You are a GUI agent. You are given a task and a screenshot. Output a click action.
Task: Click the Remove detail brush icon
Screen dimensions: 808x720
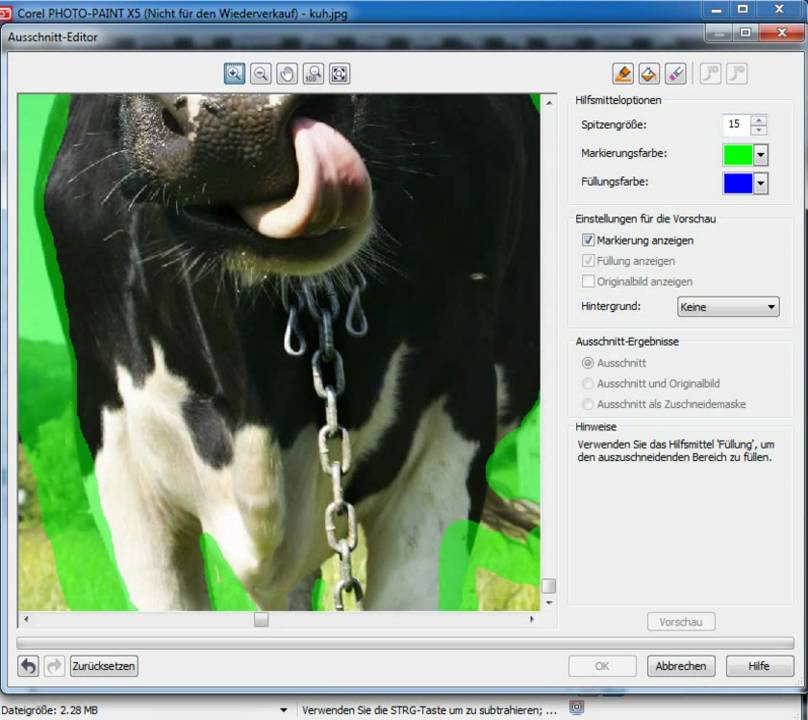(737, 74)
